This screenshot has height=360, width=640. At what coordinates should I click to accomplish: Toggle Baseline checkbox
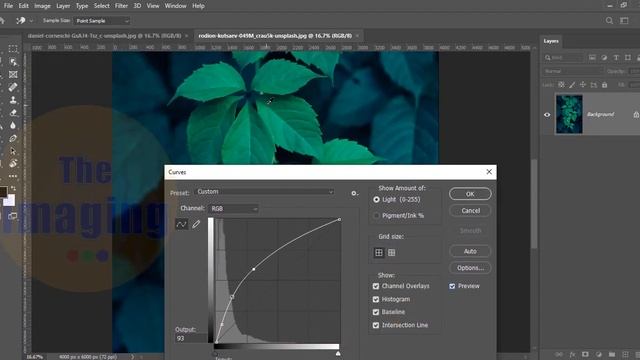click(376, 312)
